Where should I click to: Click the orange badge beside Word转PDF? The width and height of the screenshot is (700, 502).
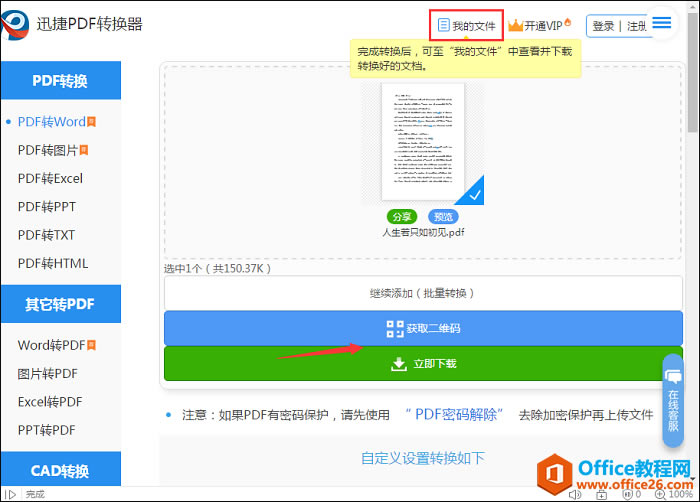(x=92, y=345)
